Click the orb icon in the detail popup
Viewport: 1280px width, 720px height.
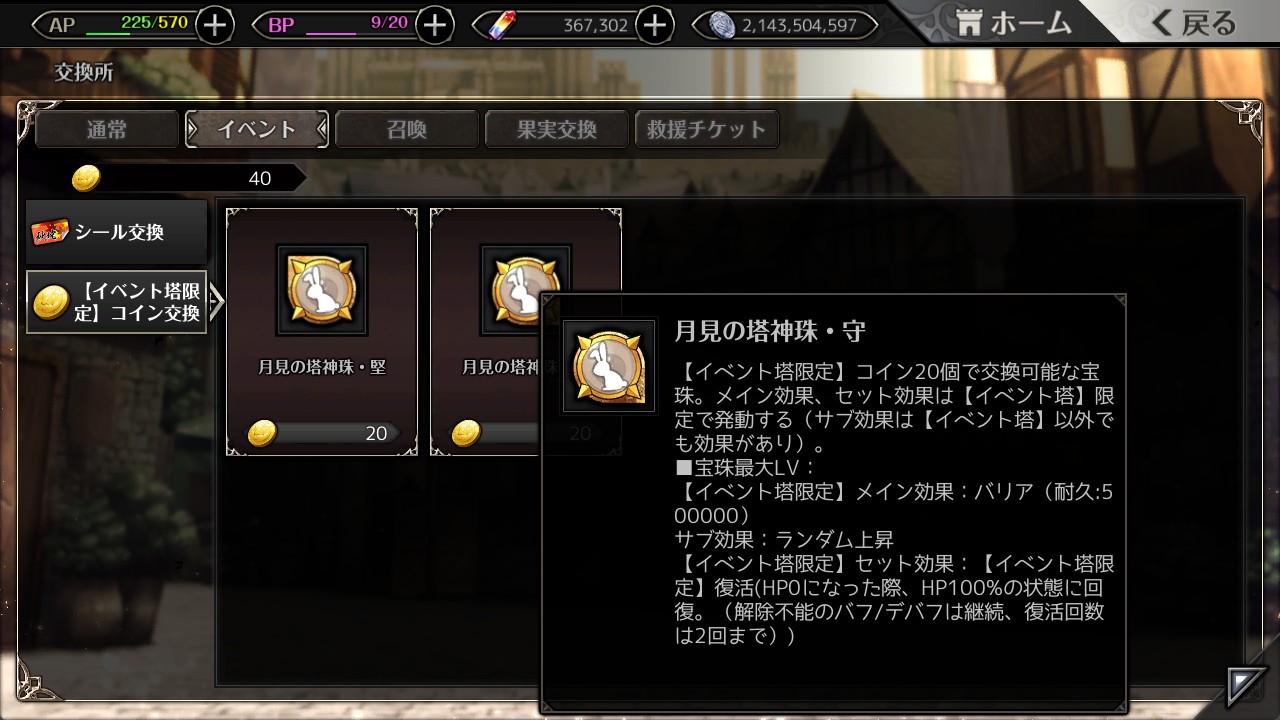(x=609, y=366)
